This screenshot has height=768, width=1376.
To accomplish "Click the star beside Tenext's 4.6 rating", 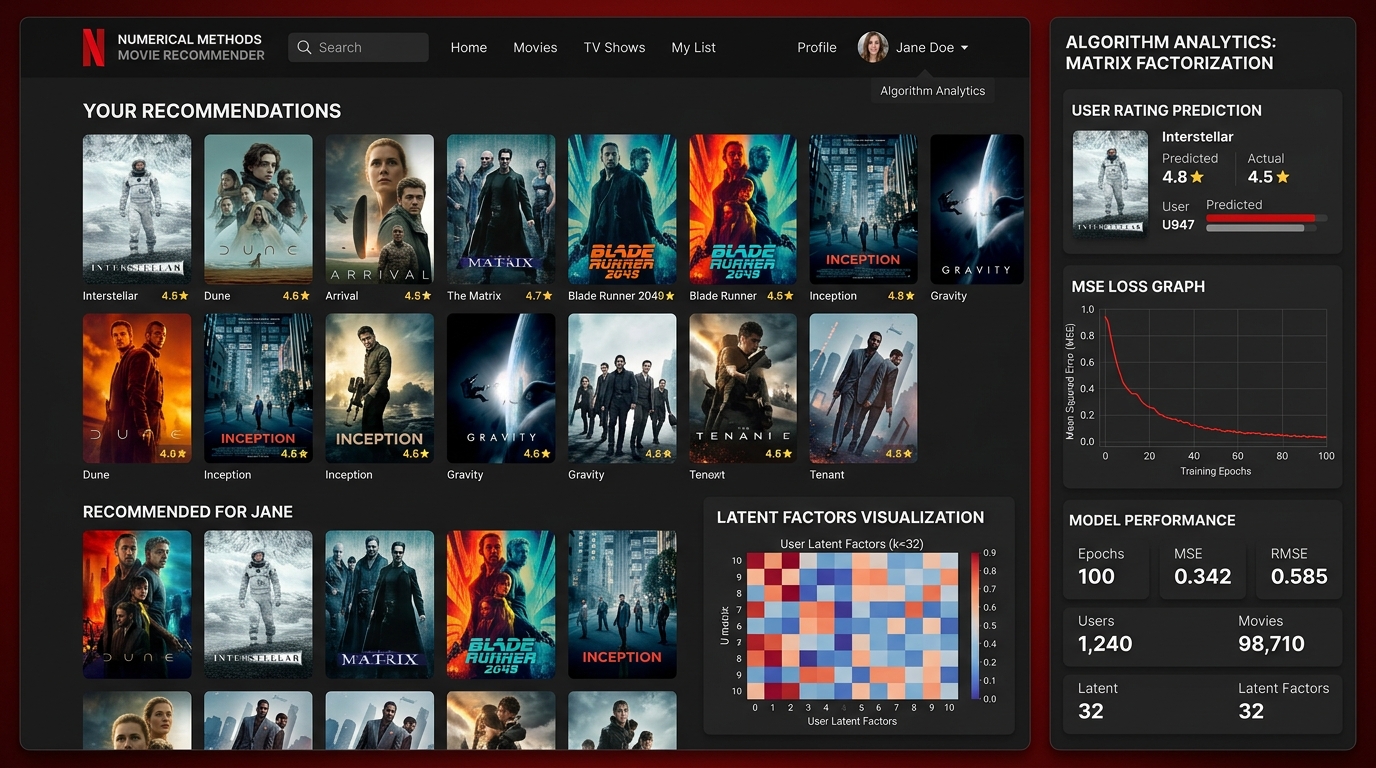I will (x=789, y=454).
